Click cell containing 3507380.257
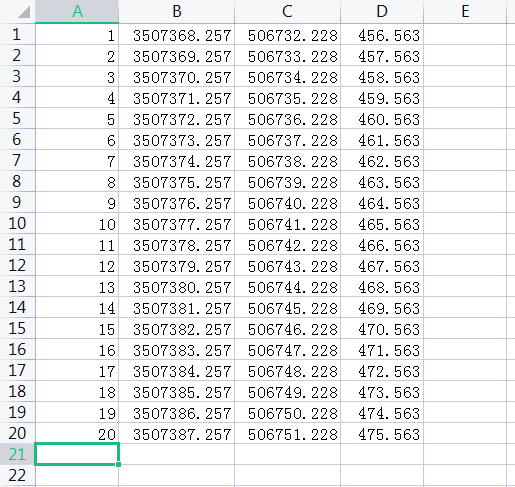Viewport: 515px width, 487px height. point(177,286)
